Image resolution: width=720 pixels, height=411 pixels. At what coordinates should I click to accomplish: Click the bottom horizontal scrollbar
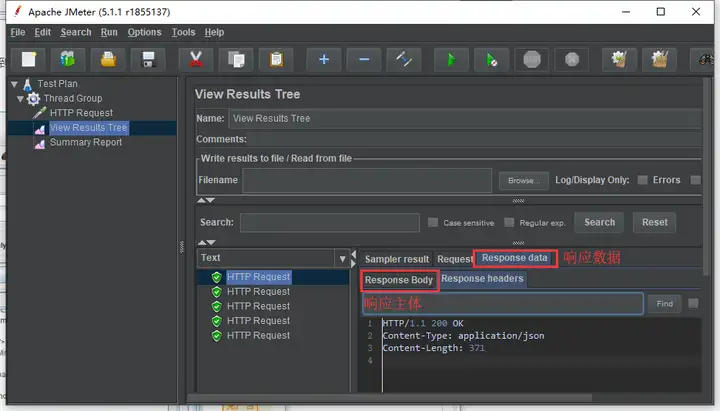pos(389,398)
